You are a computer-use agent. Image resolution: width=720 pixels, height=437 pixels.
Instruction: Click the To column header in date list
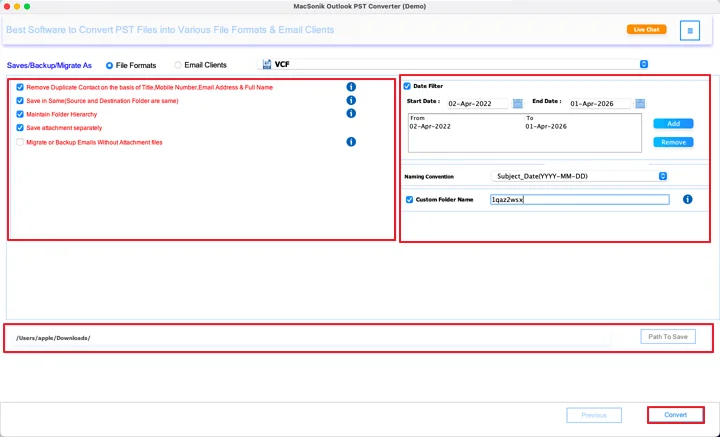click(x=529, y=118)
